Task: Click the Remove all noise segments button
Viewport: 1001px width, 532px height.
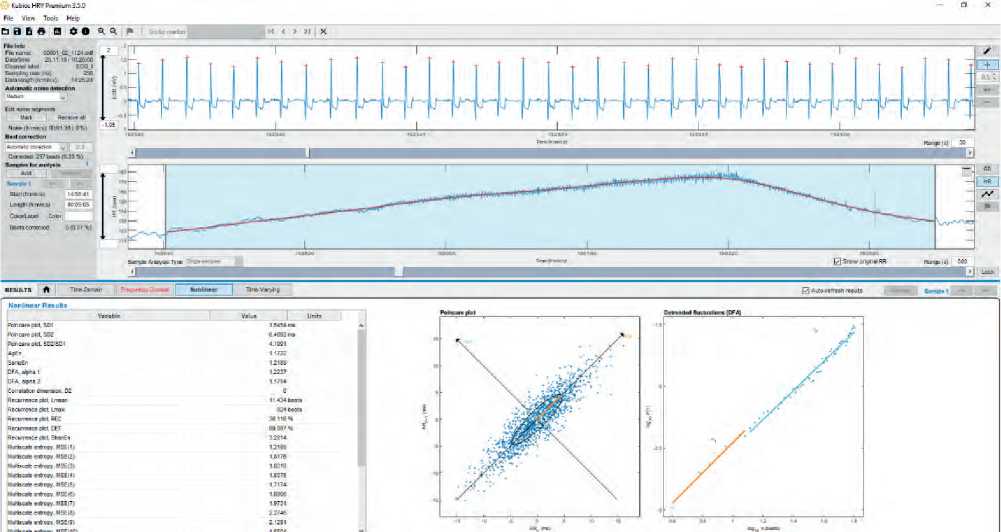Action: coord(71,118)
